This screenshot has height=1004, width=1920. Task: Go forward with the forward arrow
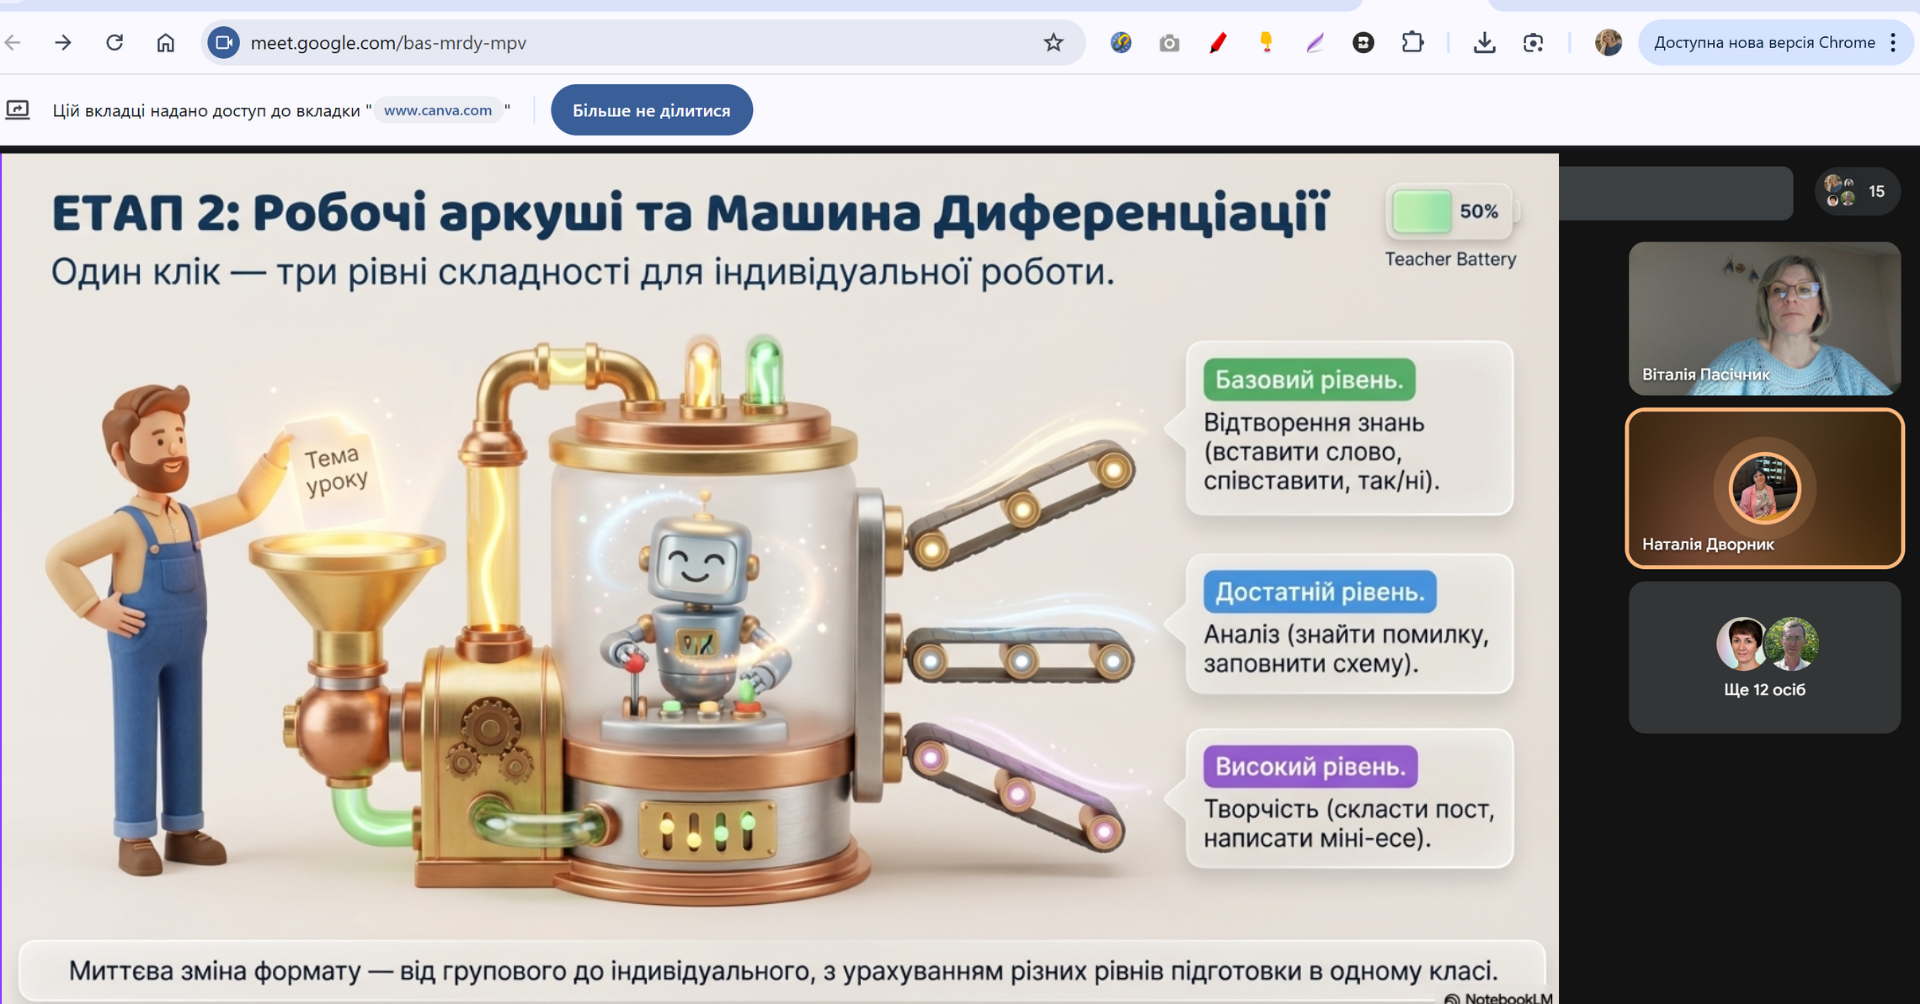(63, 42)
